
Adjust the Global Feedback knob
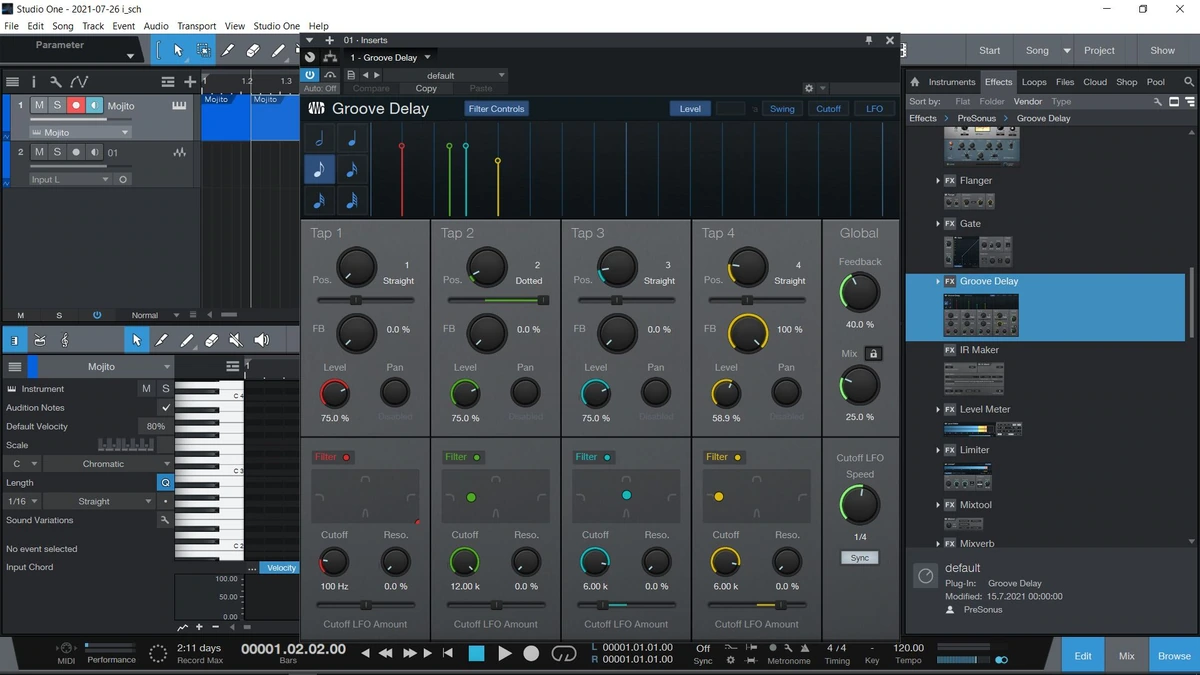click(859, 292)
